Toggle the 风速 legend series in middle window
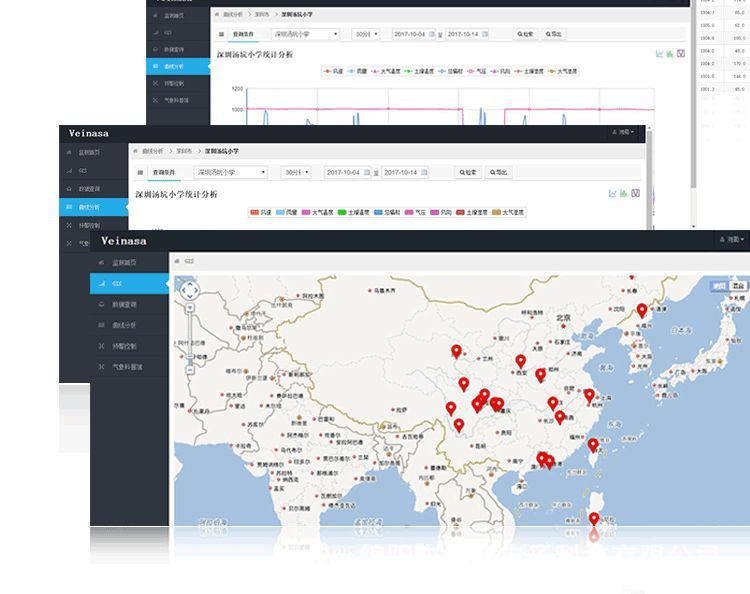 pyautogui.click(x=261, y=212)
